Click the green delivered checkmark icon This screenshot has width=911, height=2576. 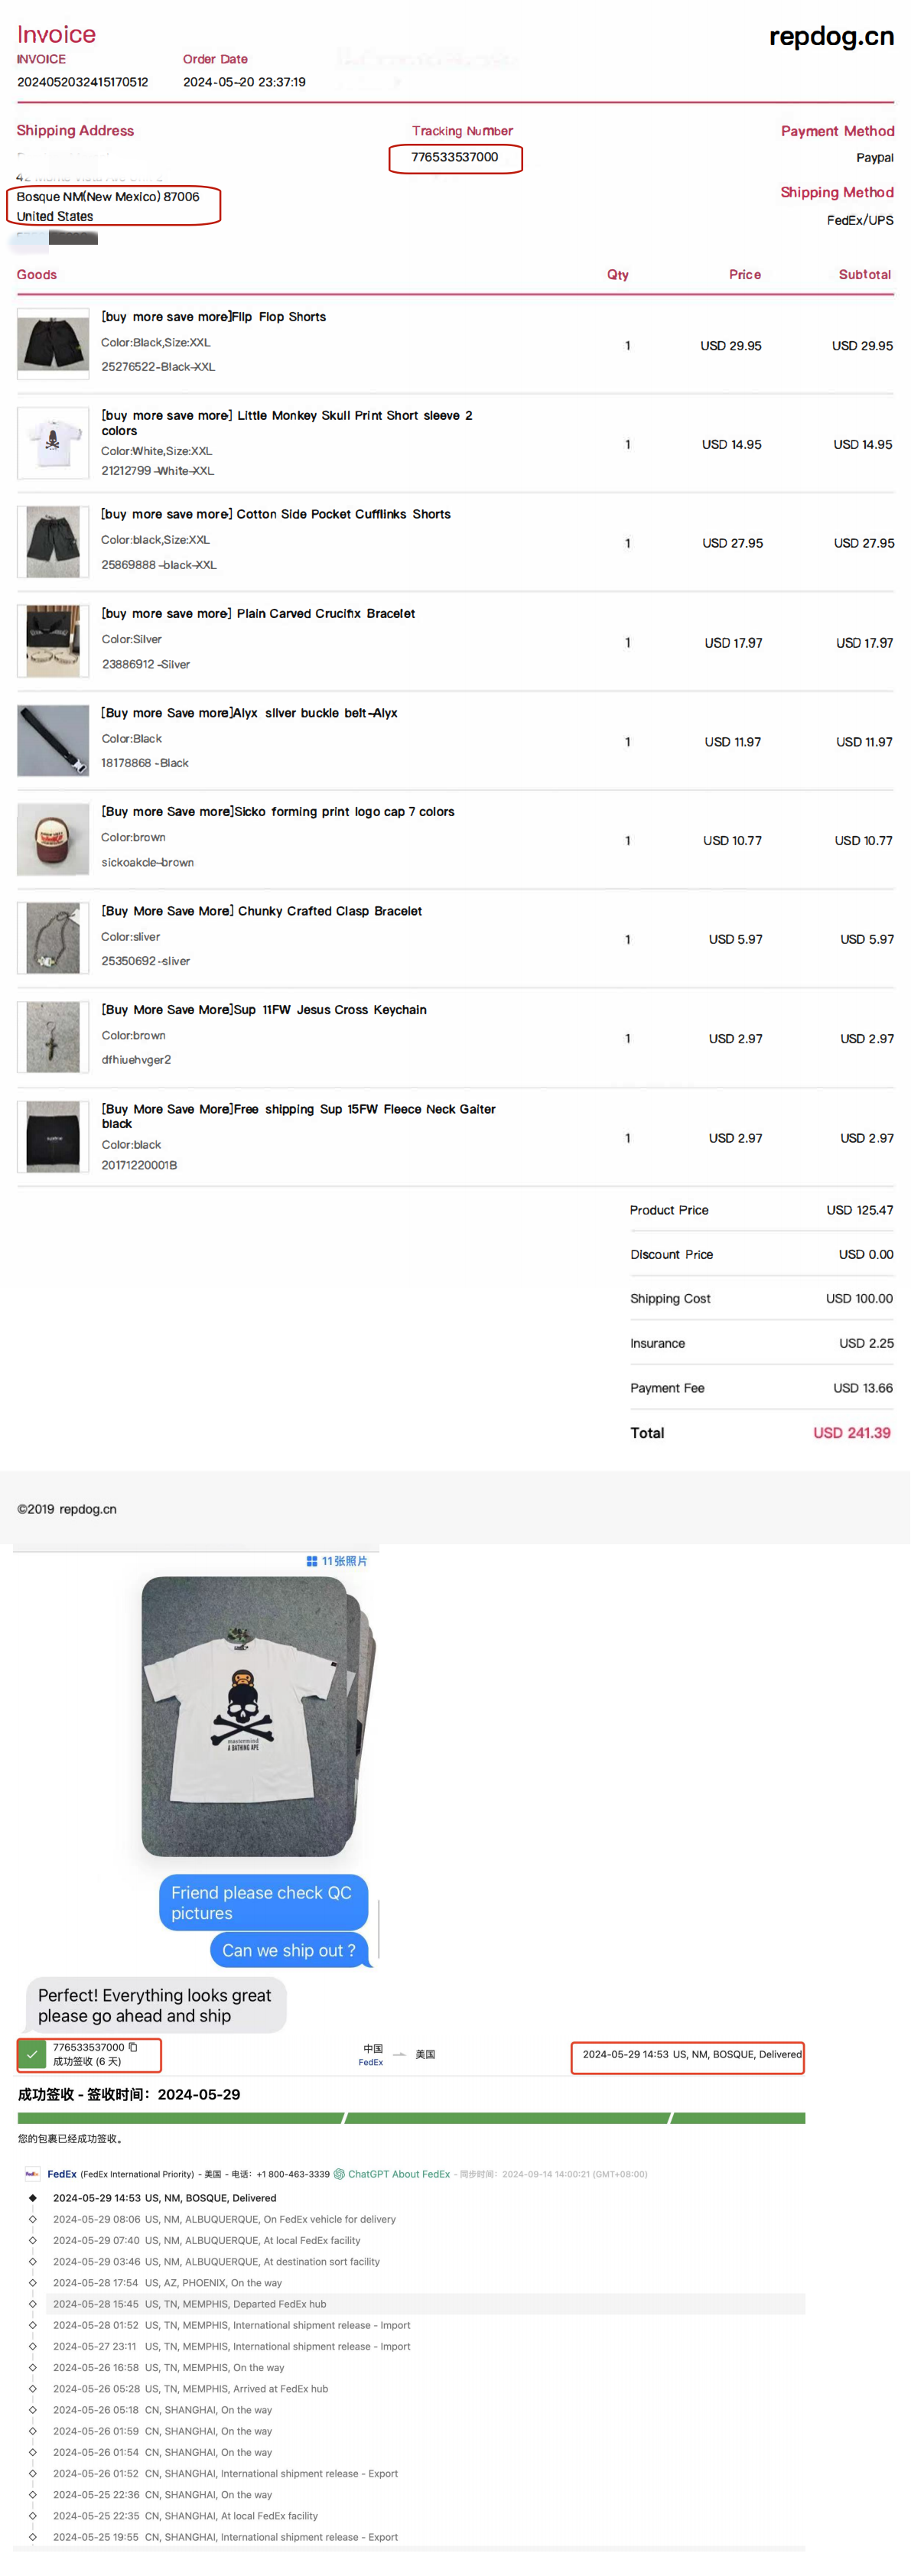click(x=32, y=2054)
